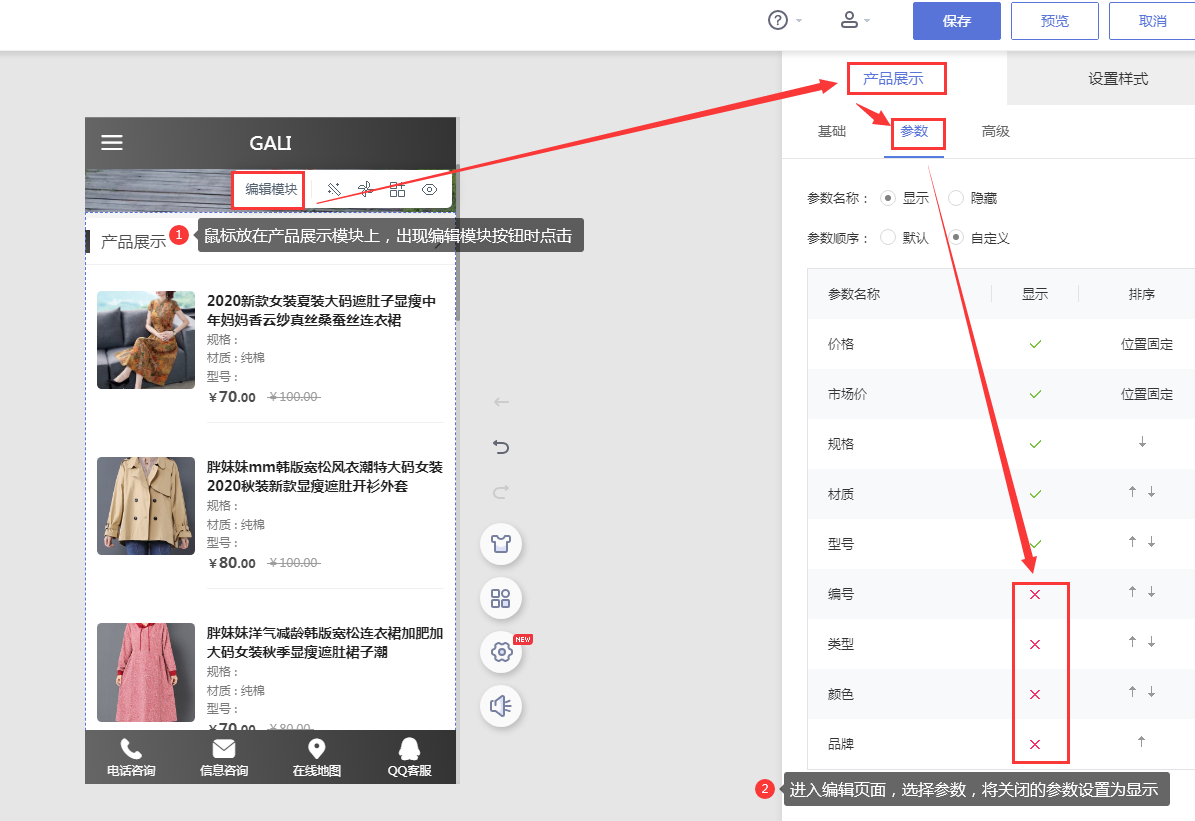Click the 保存 button
This screenshot has height=821, width=1195.
(957, 21)
